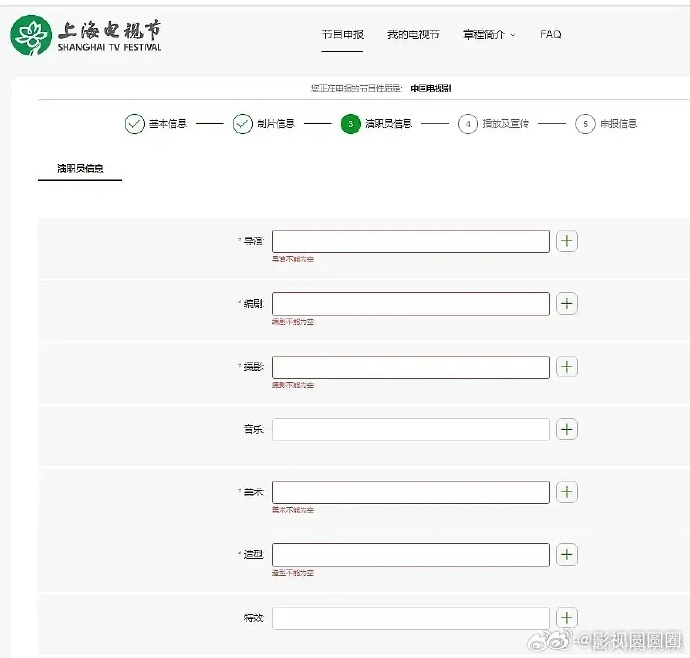Click the 中国电视剧 category text
Screen dimensions: 690x658
click(431, 88)
